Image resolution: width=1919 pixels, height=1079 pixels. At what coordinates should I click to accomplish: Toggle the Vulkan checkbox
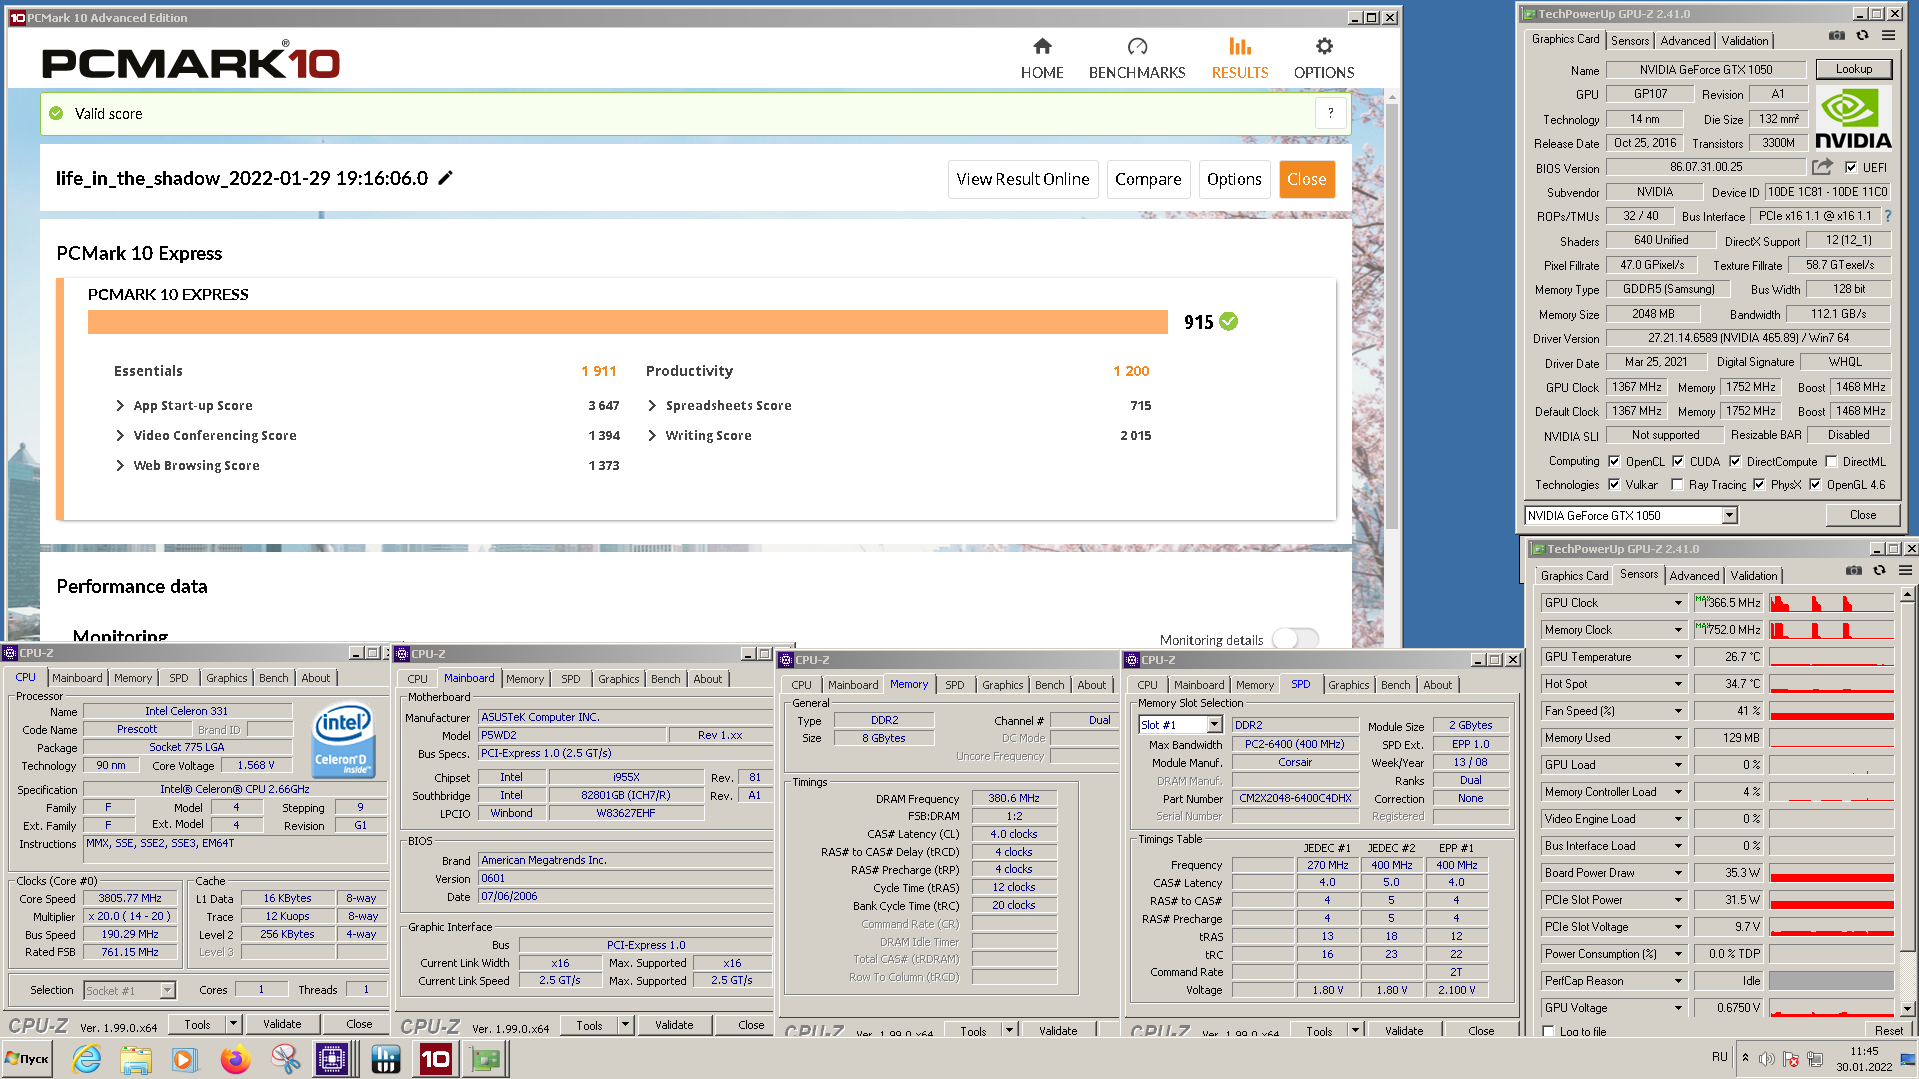[x=1614, y=485]
